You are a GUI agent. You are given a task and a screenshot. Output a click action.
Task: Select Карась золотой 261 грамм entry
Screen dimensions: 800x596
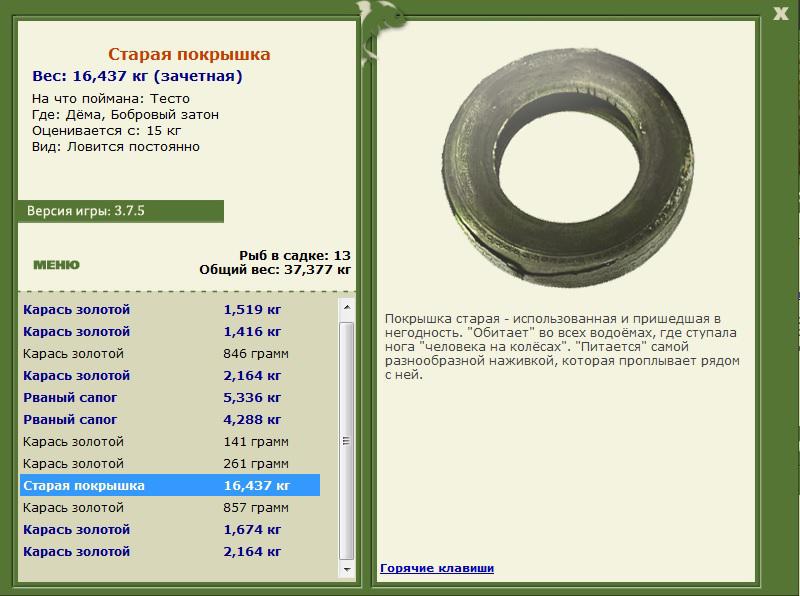[170, 463]
